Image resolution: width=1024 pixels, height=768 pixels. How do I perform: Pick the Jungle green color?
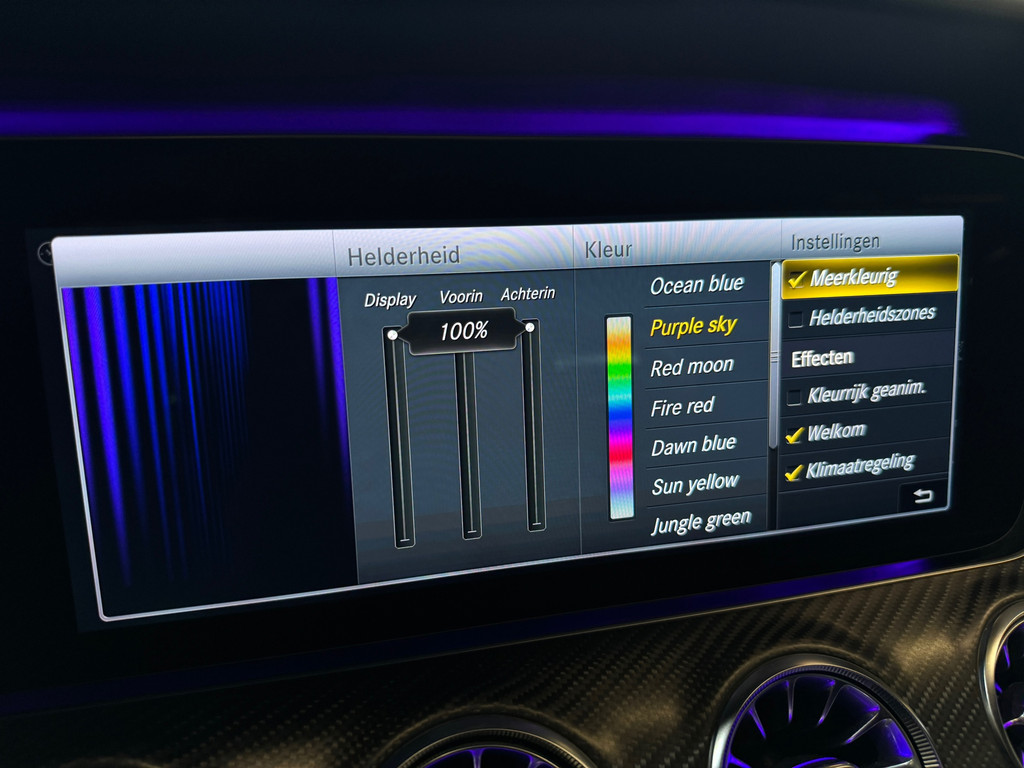click(701, 522)
